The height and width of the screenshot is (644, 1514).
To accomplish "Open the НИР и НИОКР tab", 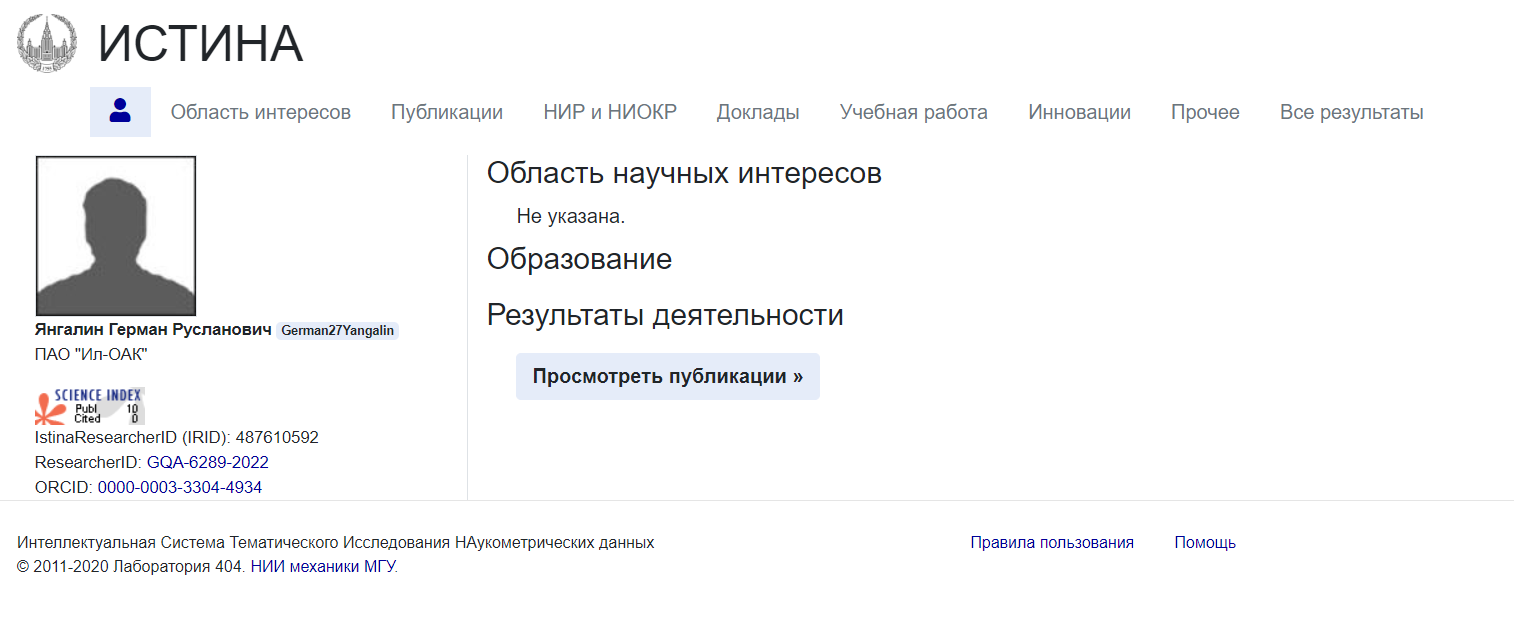I will [x=610, y=112].
